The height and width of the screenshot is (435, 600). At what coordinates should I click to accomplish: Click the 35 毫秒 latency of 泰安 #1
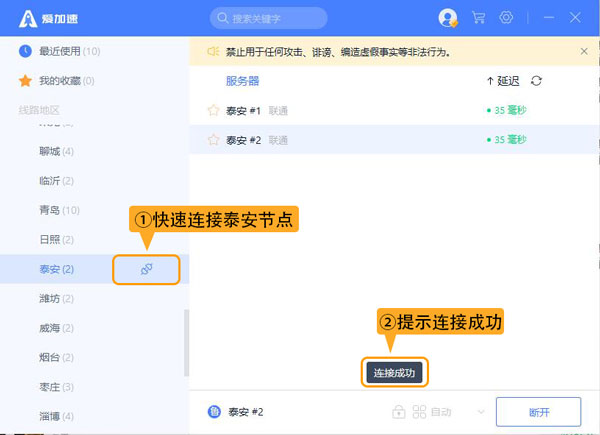tap(507, 110)
